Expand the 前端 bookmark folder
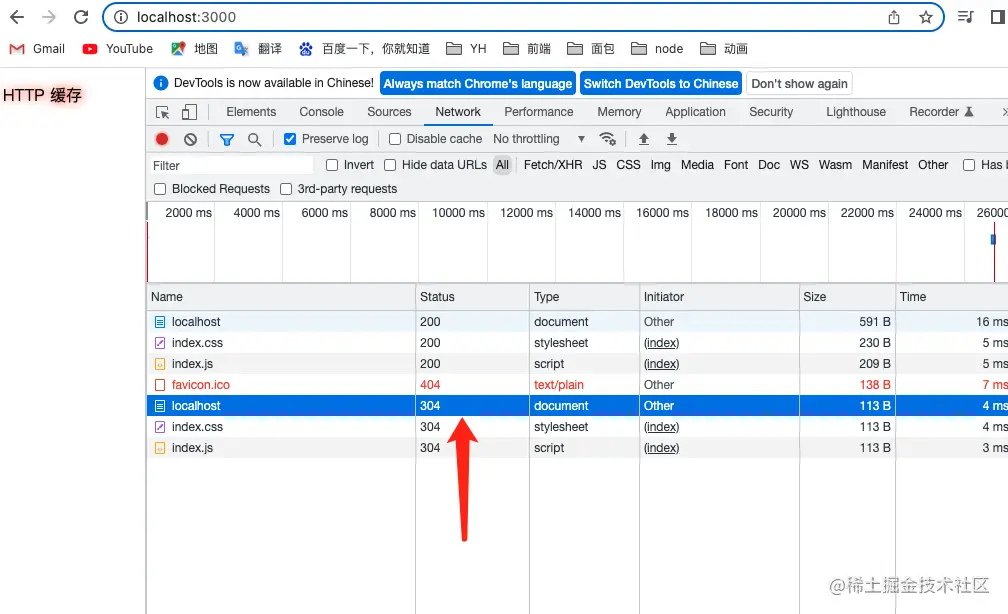This screenshot has width=1008, height=614. [x=527, y=49]
